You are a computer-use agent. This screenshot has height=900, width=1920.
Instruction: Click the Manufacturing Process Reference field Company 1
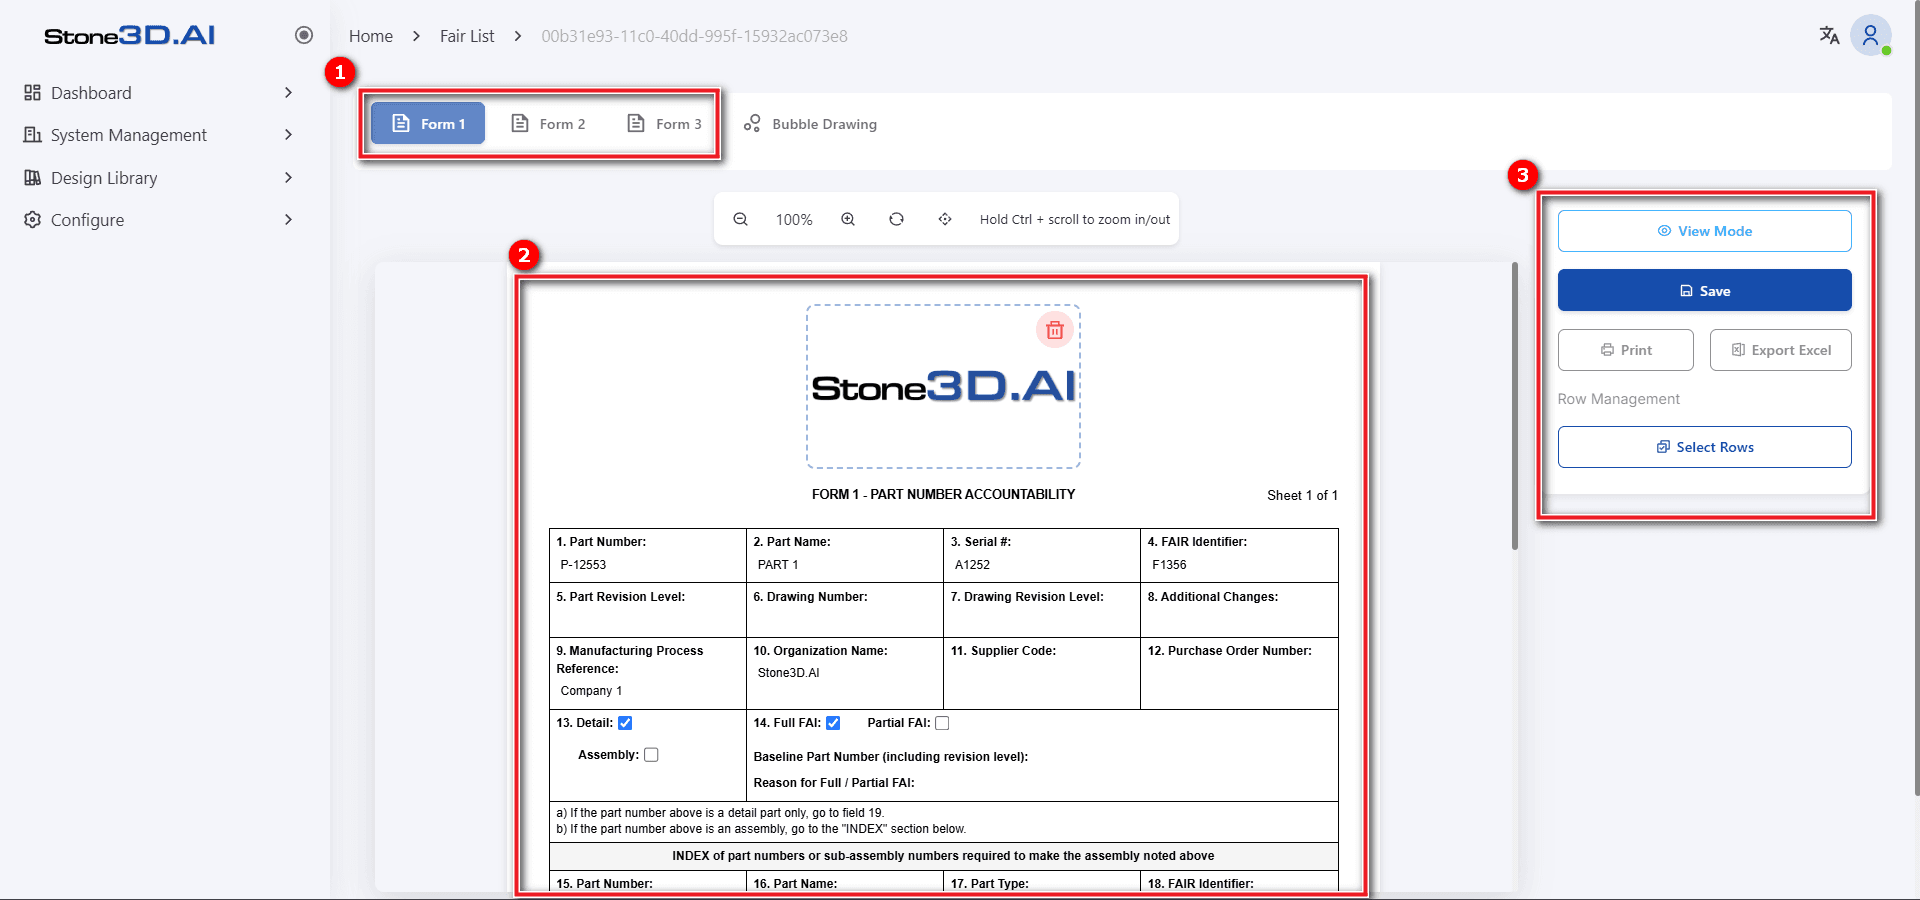point(648,691)
